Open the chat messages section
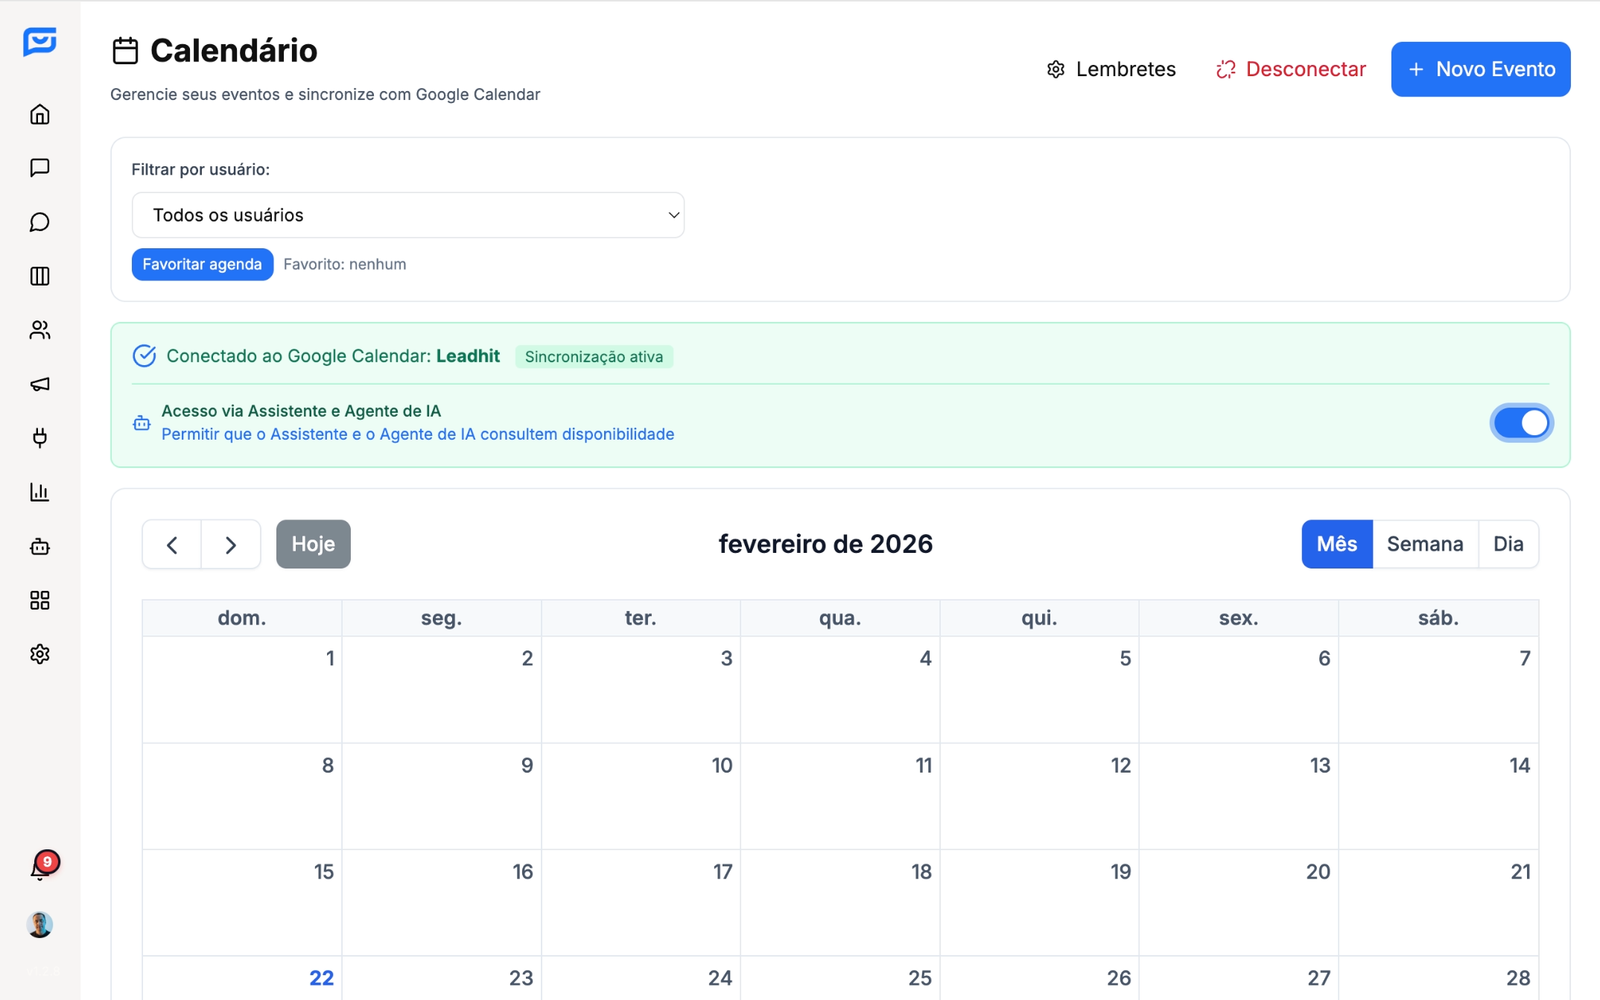 (39, 167)
